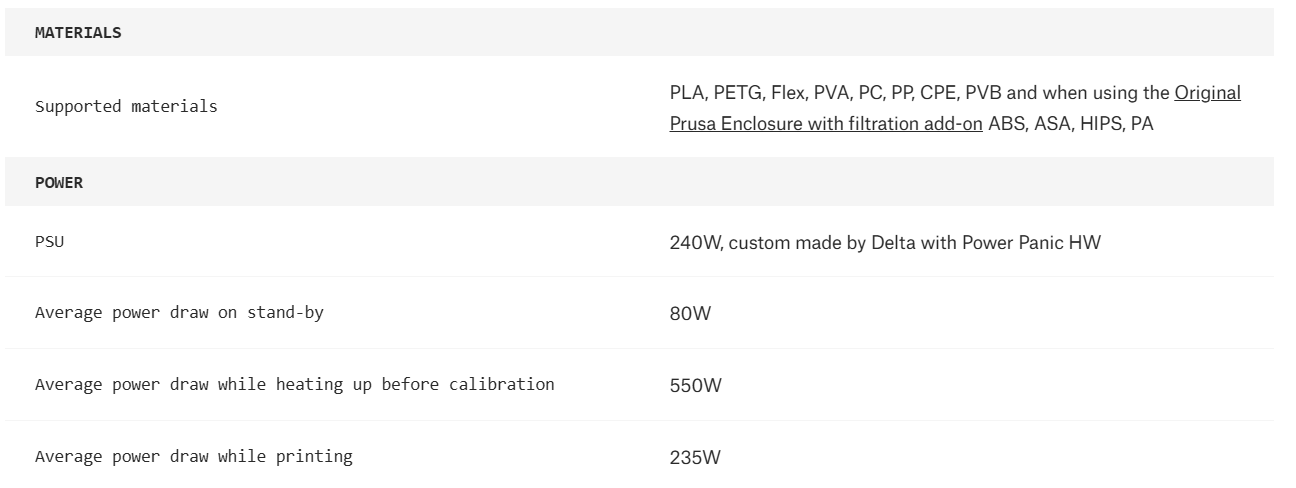Click the 550W heating value
Image resolution: width=1296 pixels, height=488 pixels.
click(x=694, y=386)
